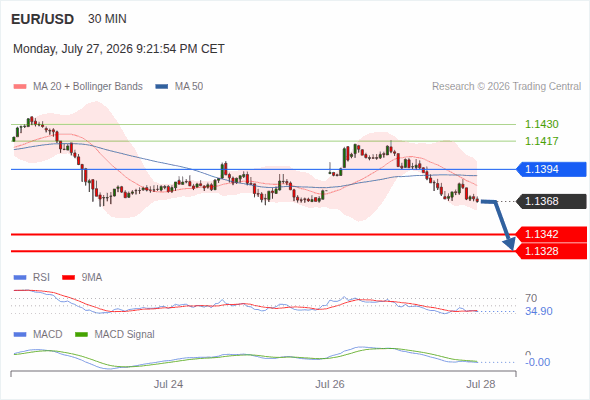590x400 pixels.
Task: Click the 9MA red legend swatch
Action: (x=68, y=278)
